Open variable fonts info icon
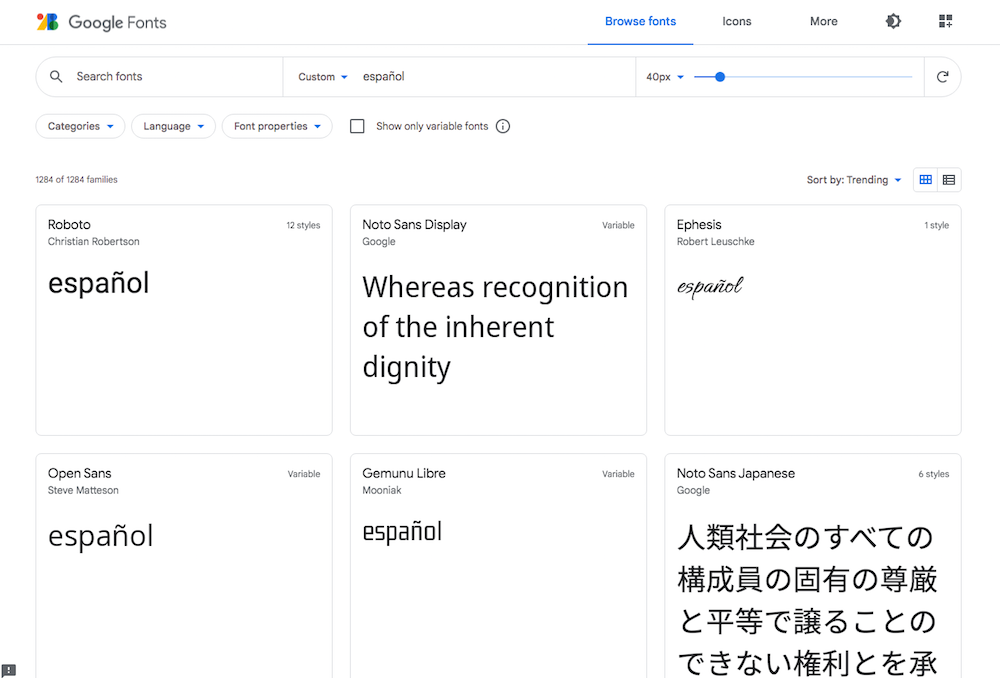 click(503, 126)
